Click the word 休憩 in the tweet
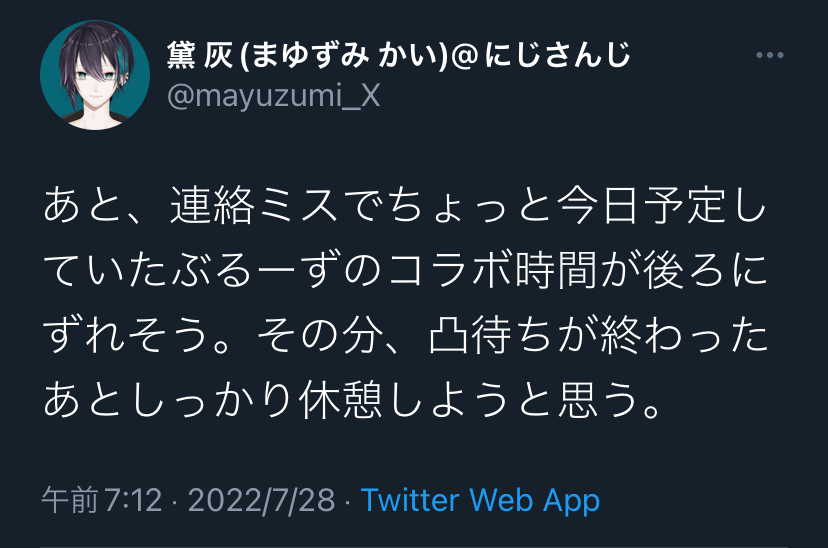This screenshot has width=828, height=548. click(340, 400)
